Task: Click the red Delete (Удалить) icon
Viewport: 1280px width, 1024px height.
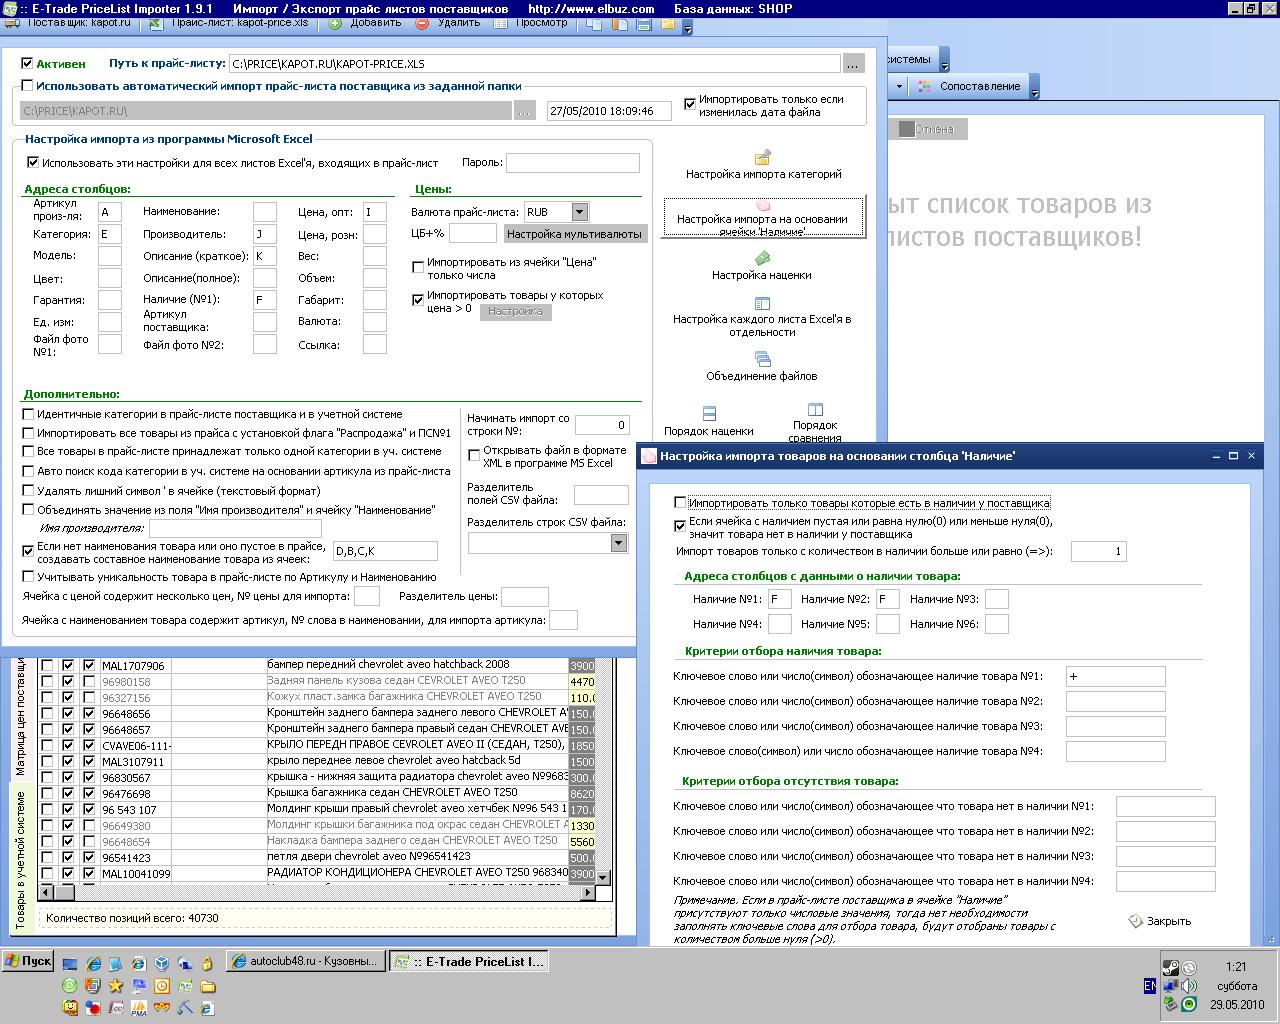Action: (422, 23)
